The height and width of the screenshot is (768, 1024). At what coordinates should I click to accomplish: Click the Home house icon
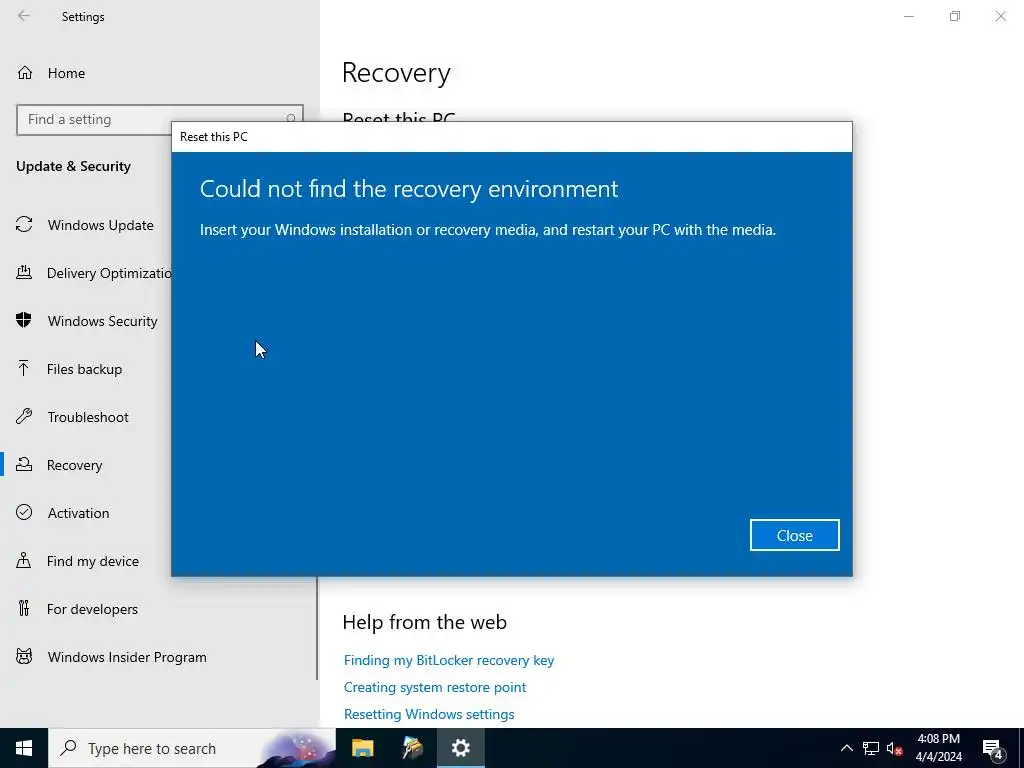(x=25, y=72)
